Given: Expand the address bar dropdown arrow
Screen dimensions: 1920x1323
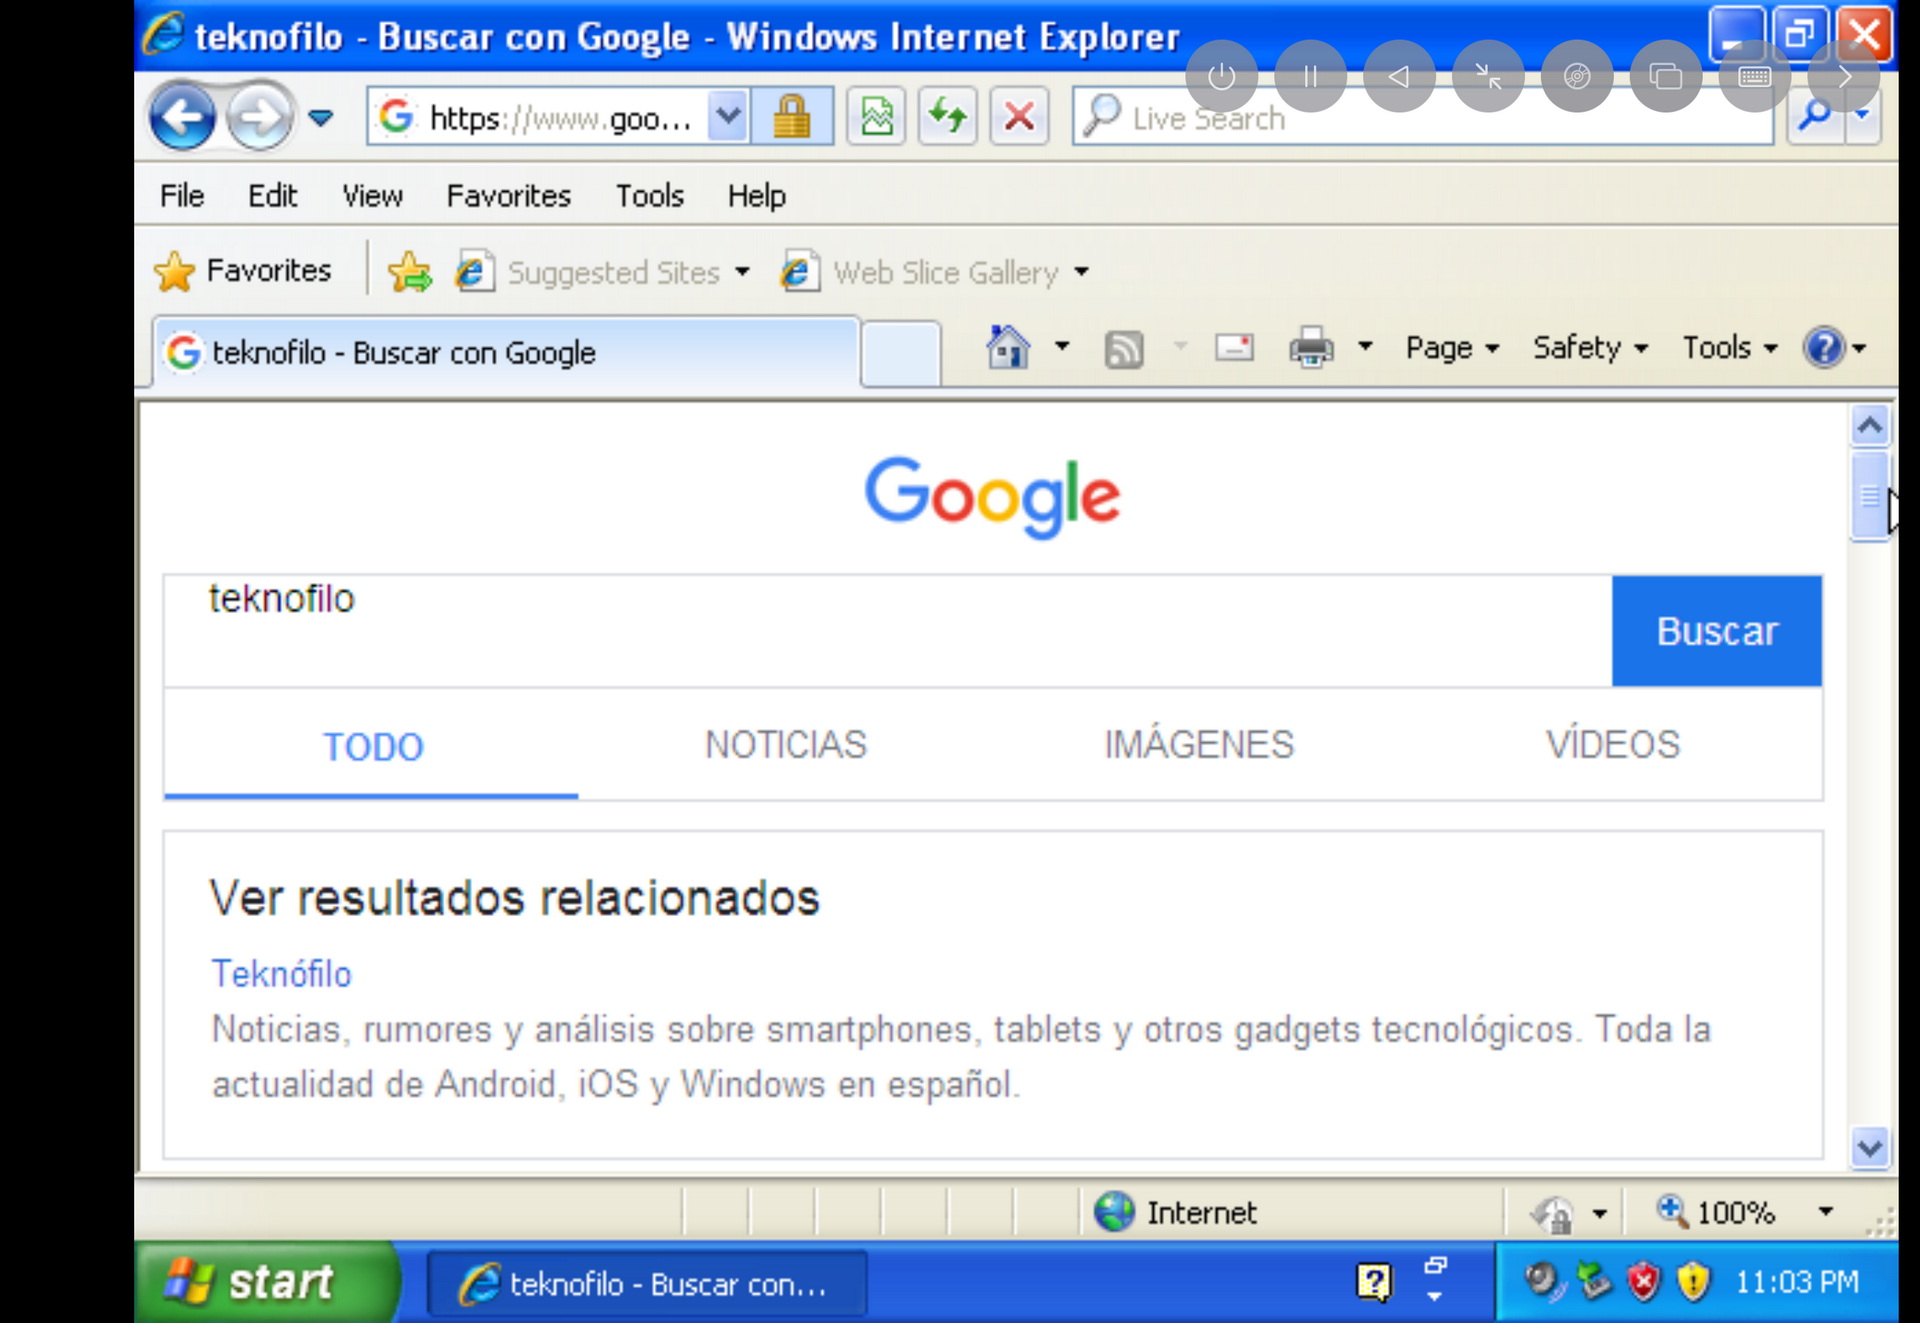Looking at the screenshot, I should [x=729, y=118].
